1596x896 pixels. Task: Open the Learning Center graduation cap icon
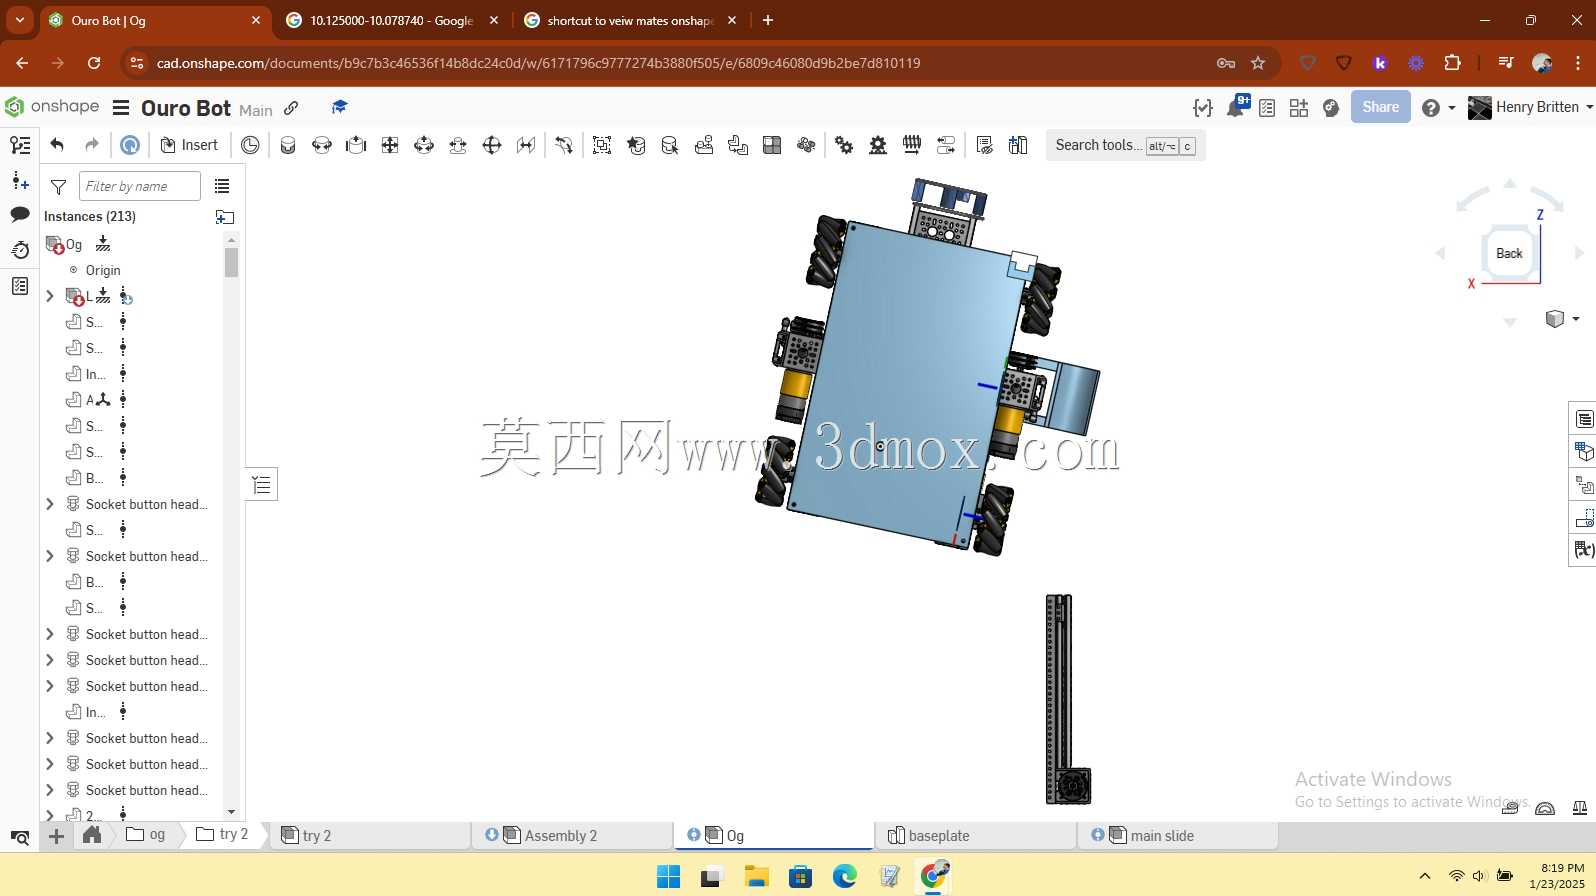pyautogui.click(x=339, y=107)
